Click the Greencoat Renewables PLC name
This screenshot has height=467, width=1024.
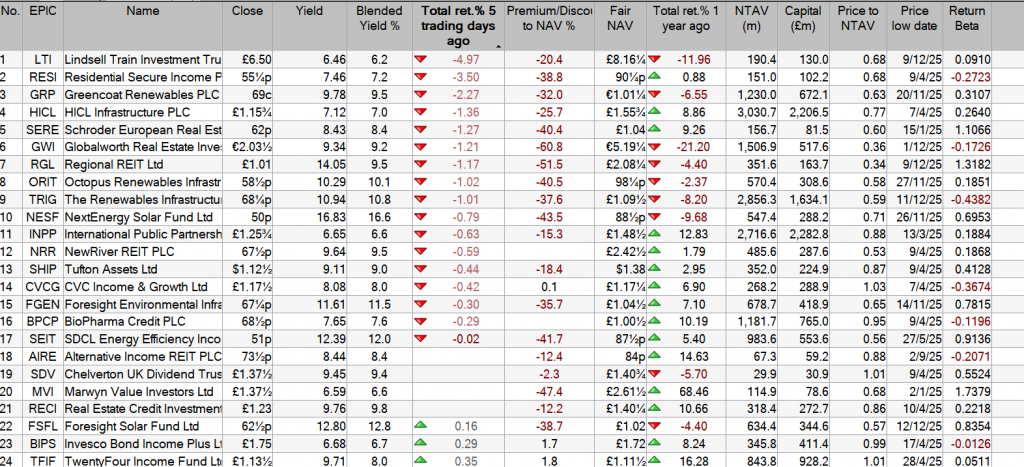point(142,92)
